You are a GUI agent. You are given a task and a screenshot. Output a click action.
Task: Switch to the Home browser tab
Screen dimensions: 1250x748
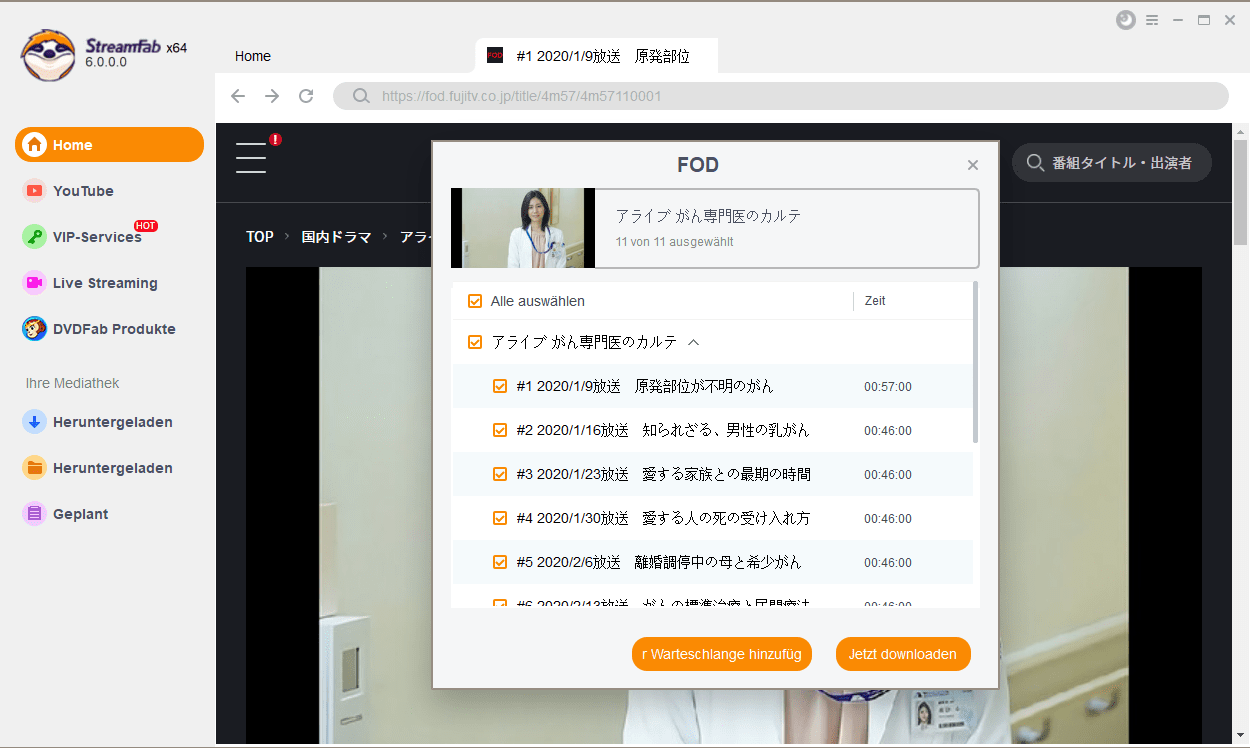(253, 56)
